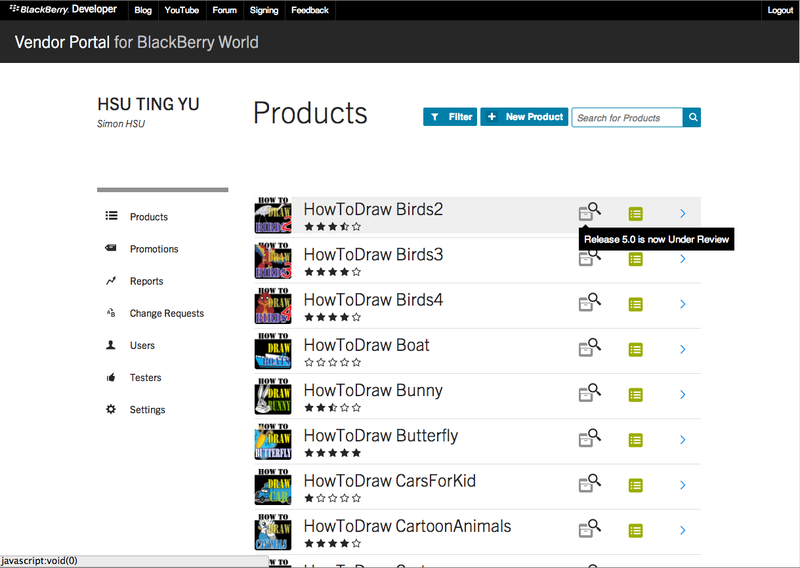Click the Logout link
The image size is (800, 568).
pos(780,10)
